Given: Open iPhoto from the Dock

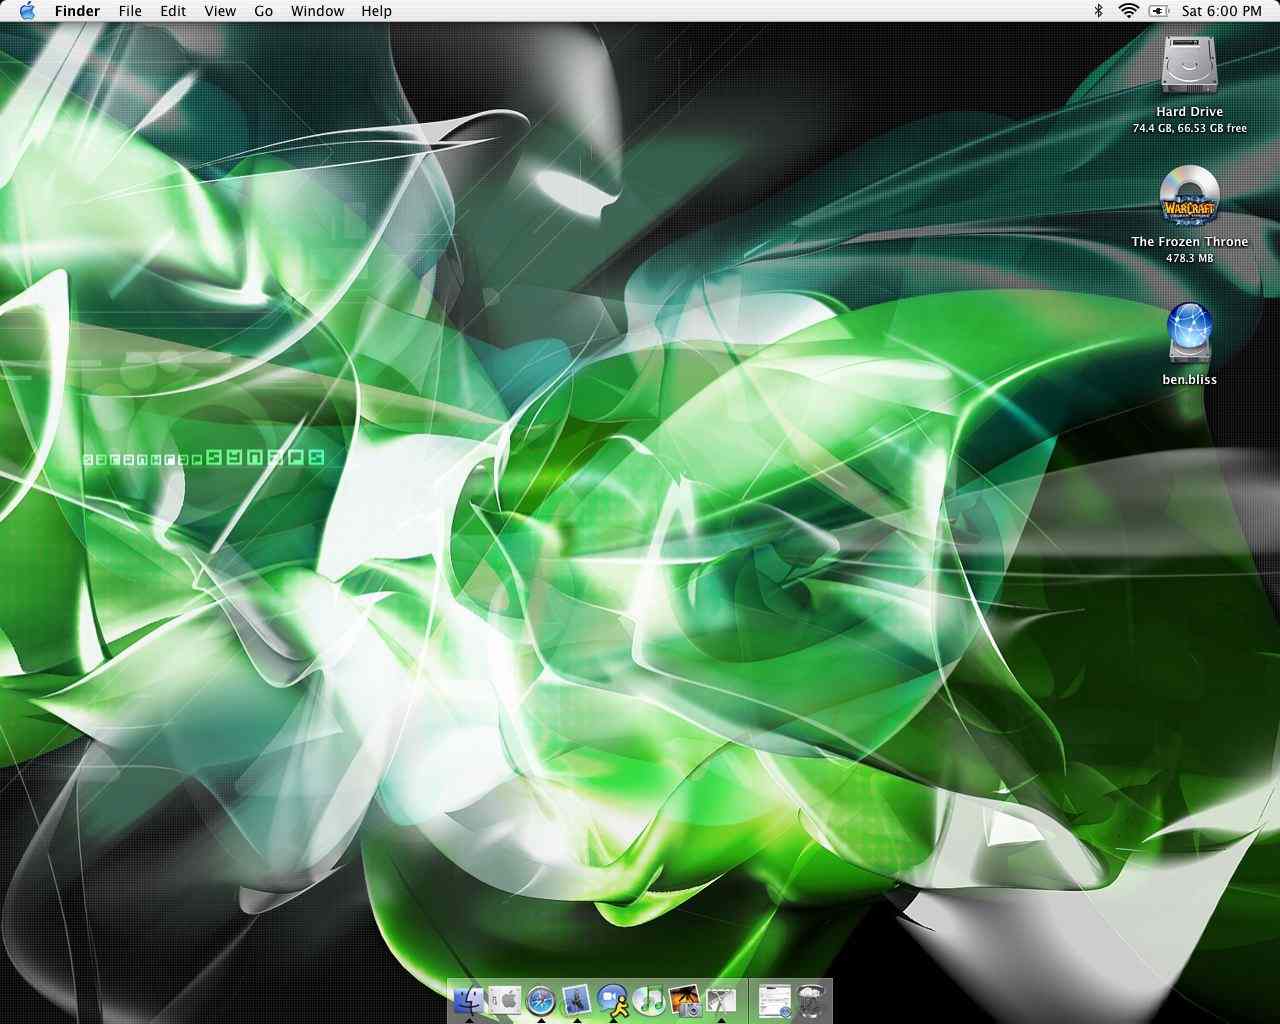Looking at the screenshot, I should (685, 999).
